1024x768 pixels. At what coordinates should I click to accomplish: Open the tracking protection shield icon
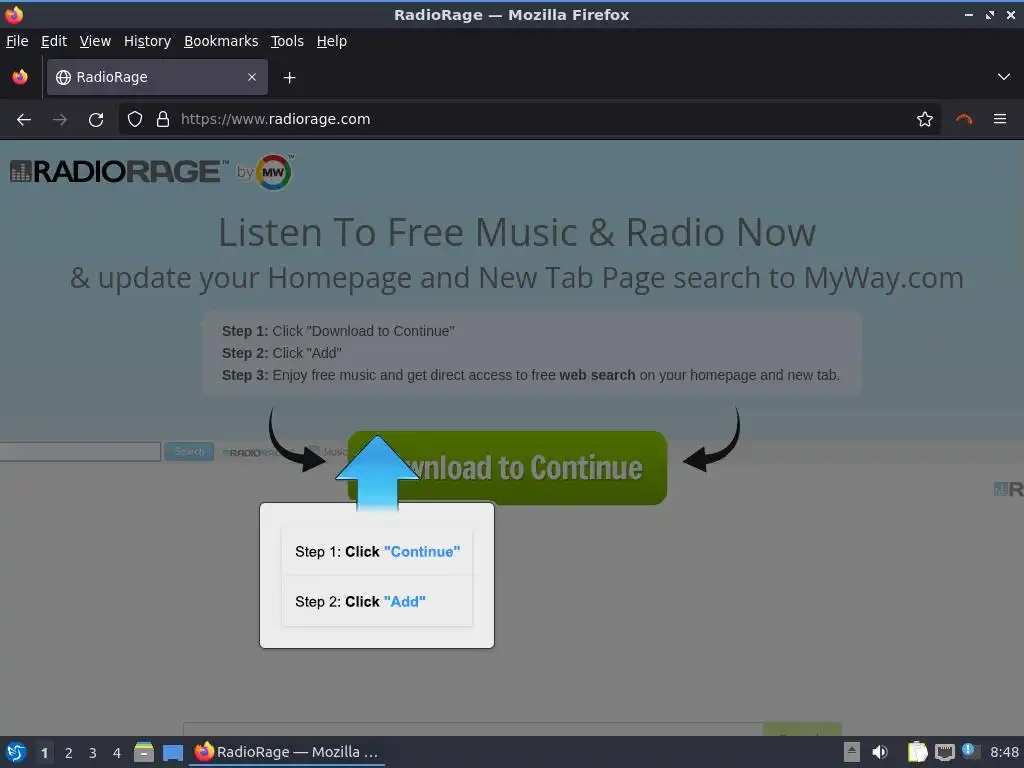pyautogui.click(x=135, y=120)
